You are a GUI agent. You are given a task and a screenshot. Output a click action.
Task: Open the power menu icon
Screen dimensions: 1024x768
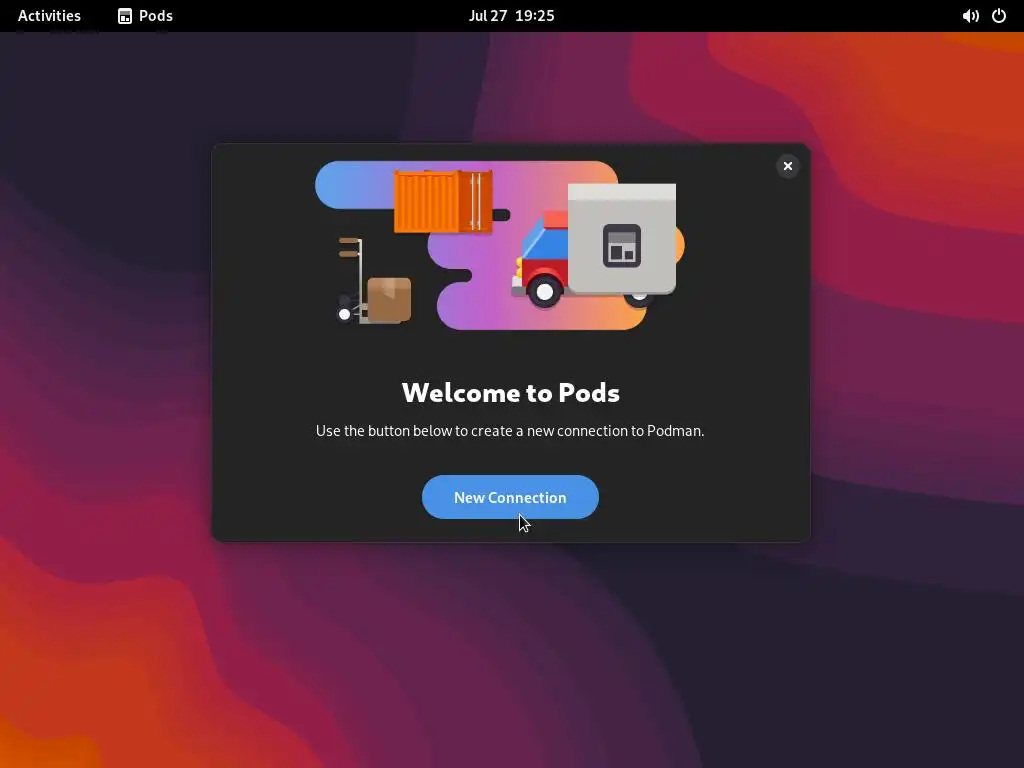[x=999, y=16]
